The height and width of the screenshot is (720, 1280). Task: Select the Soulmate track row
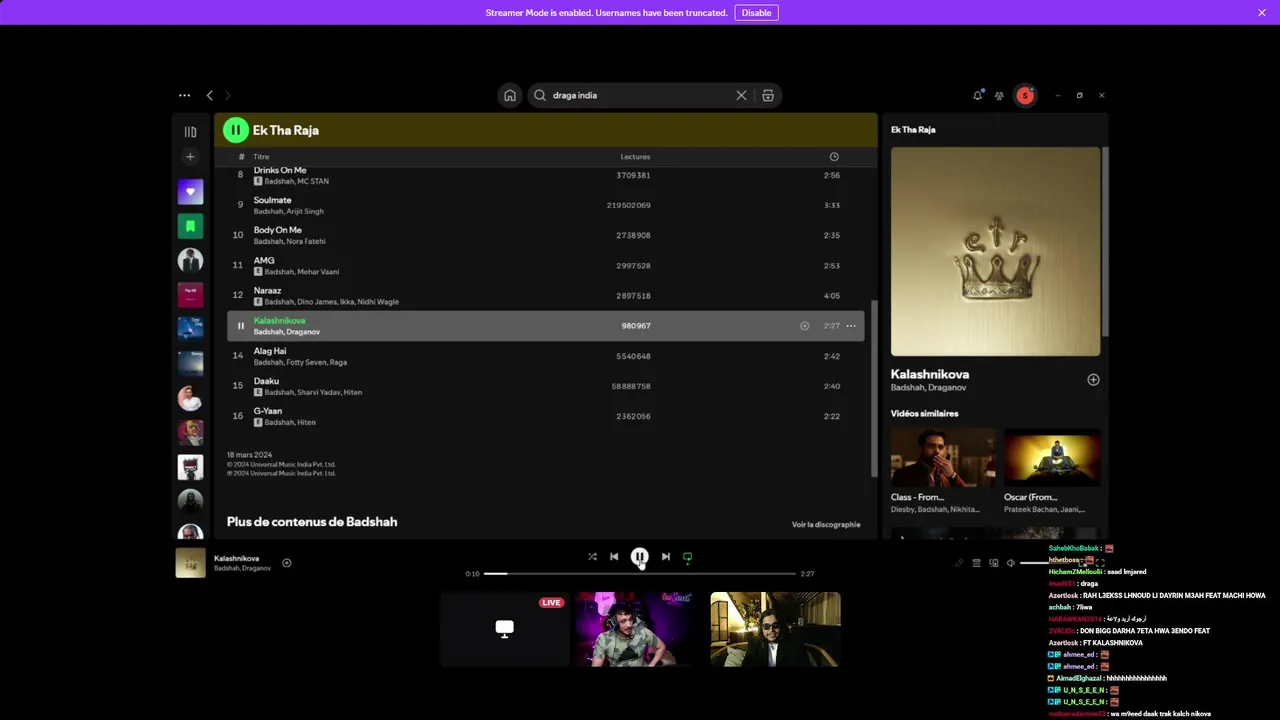tap(546, 205)
